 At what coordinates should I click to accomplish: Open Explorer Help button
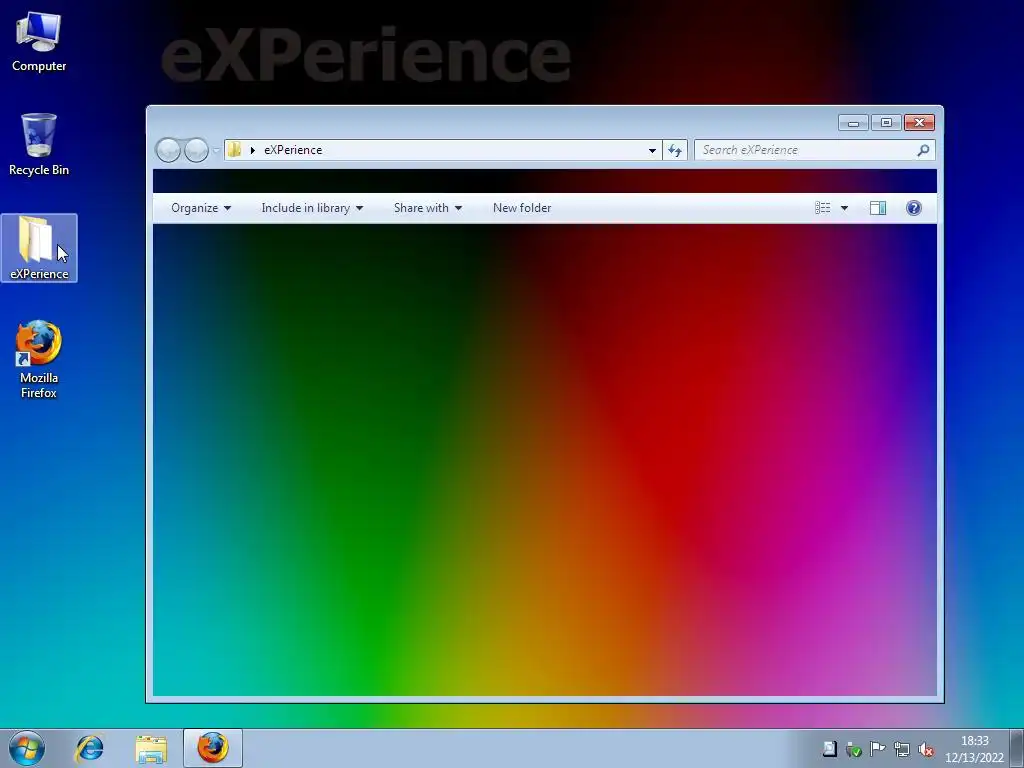[914, 208]
